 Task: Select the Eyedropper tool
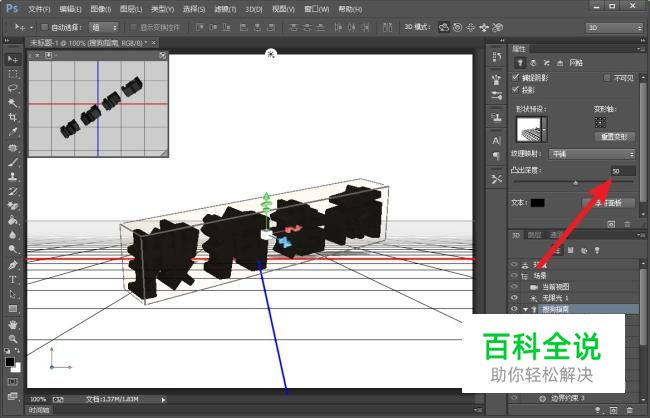pos(13,132)
